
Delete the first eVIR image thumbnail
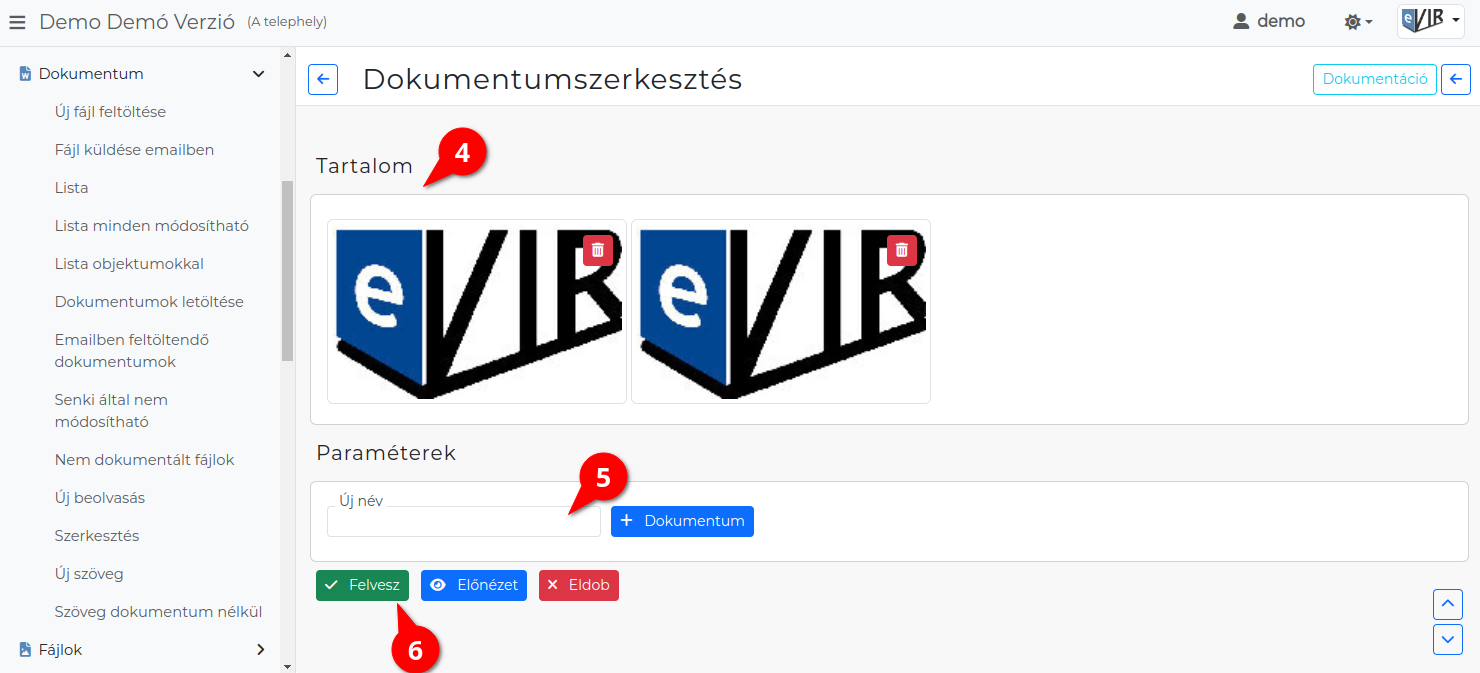[x=598, y=250]
